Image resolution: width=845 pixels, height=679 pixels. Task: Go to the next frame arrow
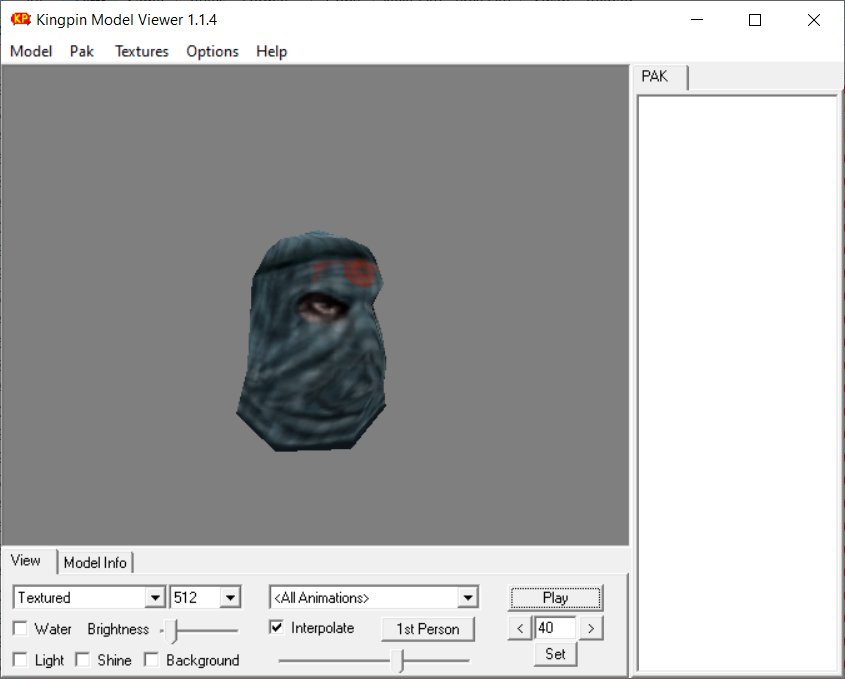(591, 628)
